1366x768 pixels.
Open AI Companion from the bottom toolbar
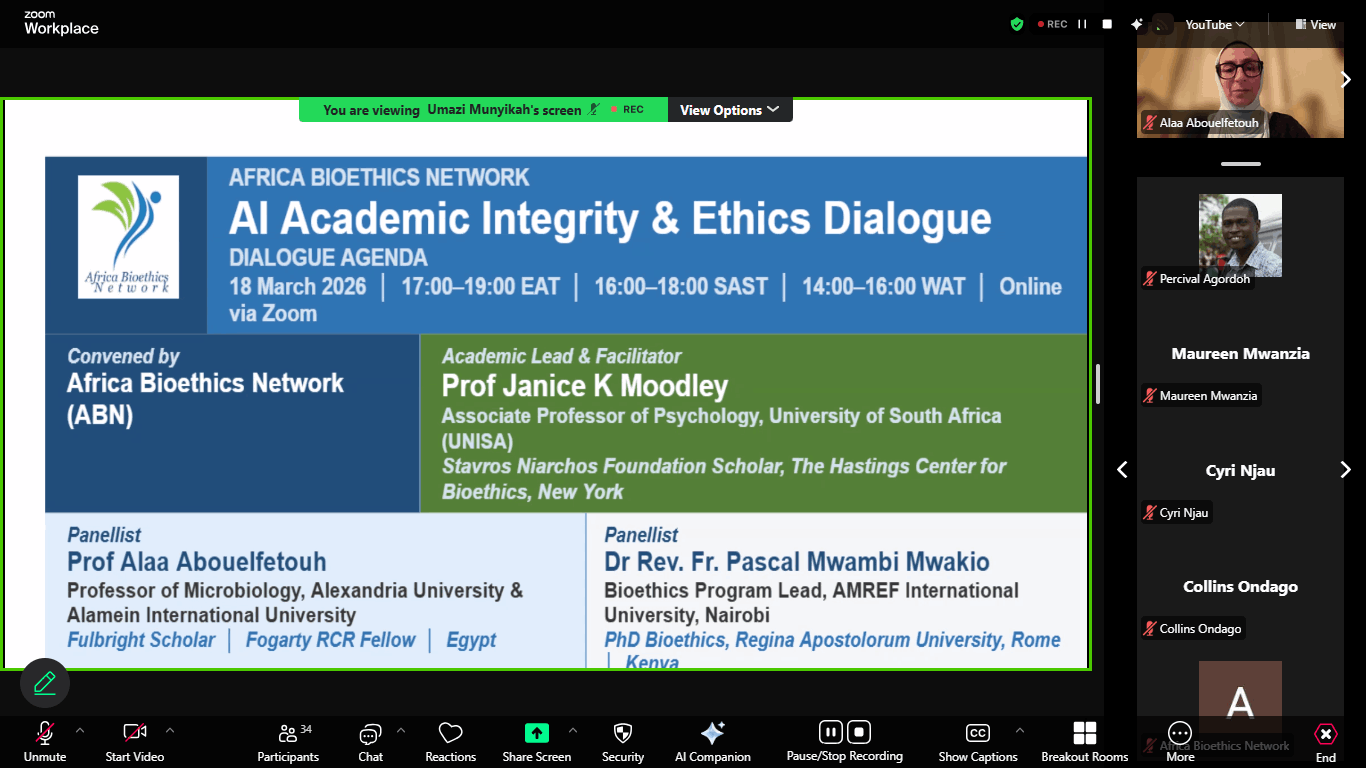click(713, 743)
